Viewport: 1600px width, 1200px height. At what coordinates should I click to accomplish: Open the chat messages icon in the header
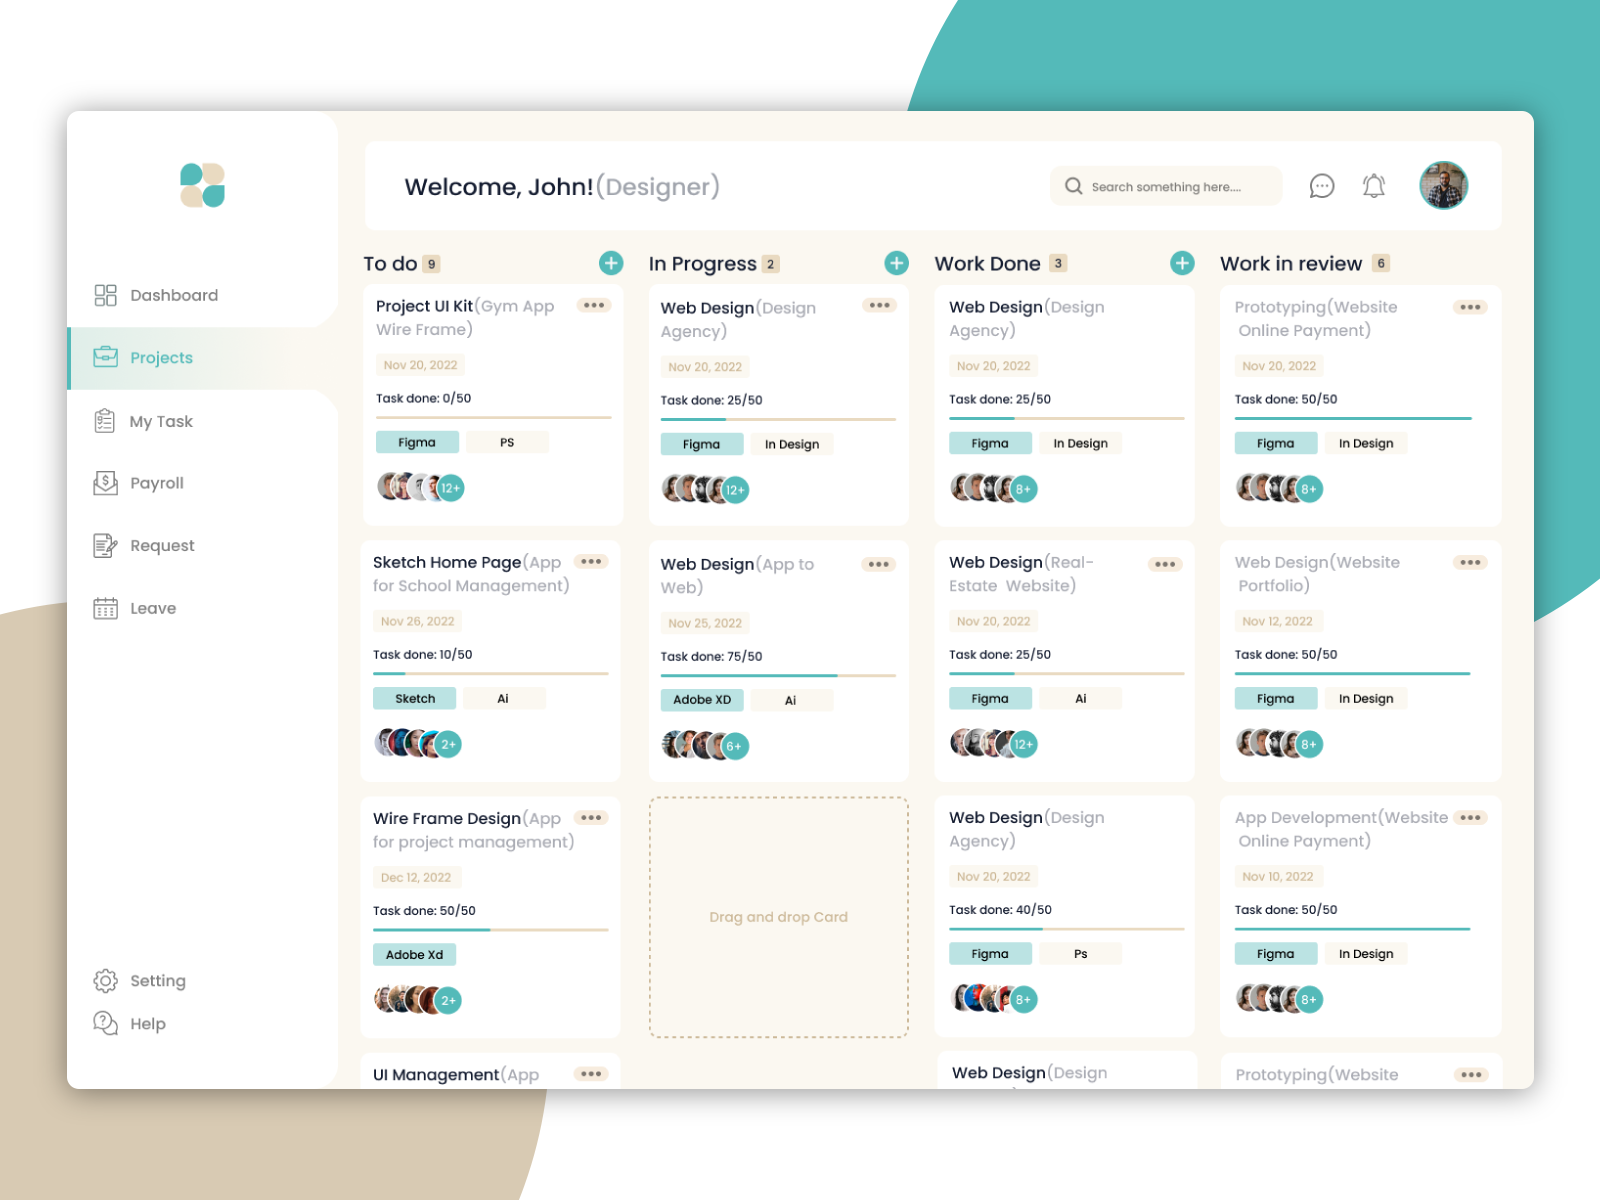click(1322, 186)
